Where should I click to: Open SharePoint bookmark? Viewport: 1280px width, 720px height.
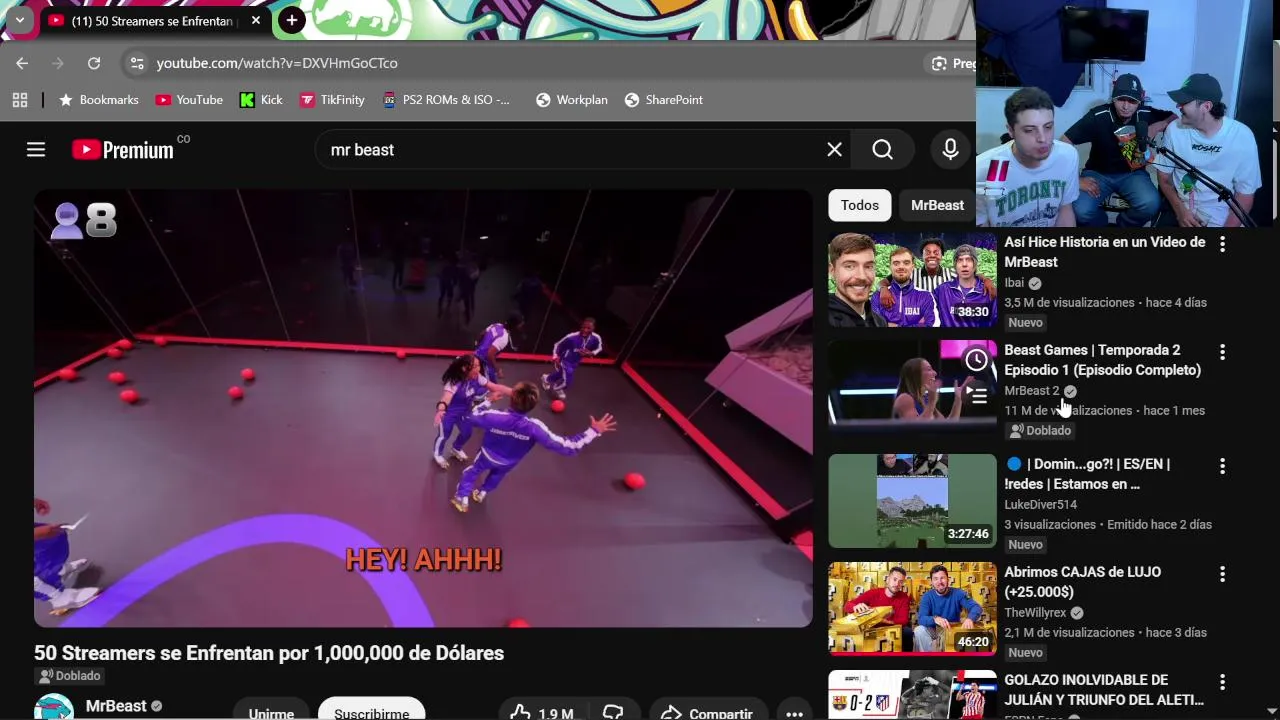tap(663, 100)
